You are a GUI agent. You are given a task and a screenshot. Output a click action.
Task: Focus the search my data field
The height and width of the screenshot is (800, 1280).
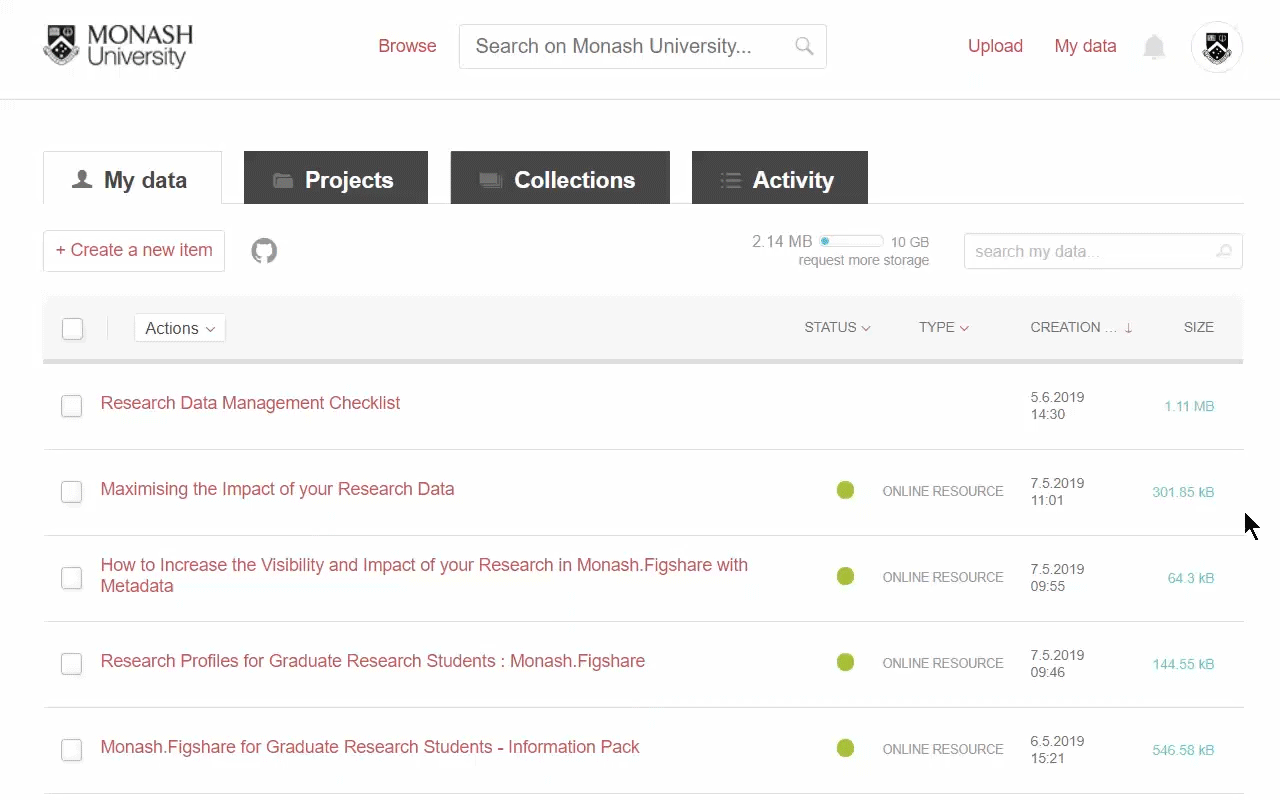[x=1103, y=252]
